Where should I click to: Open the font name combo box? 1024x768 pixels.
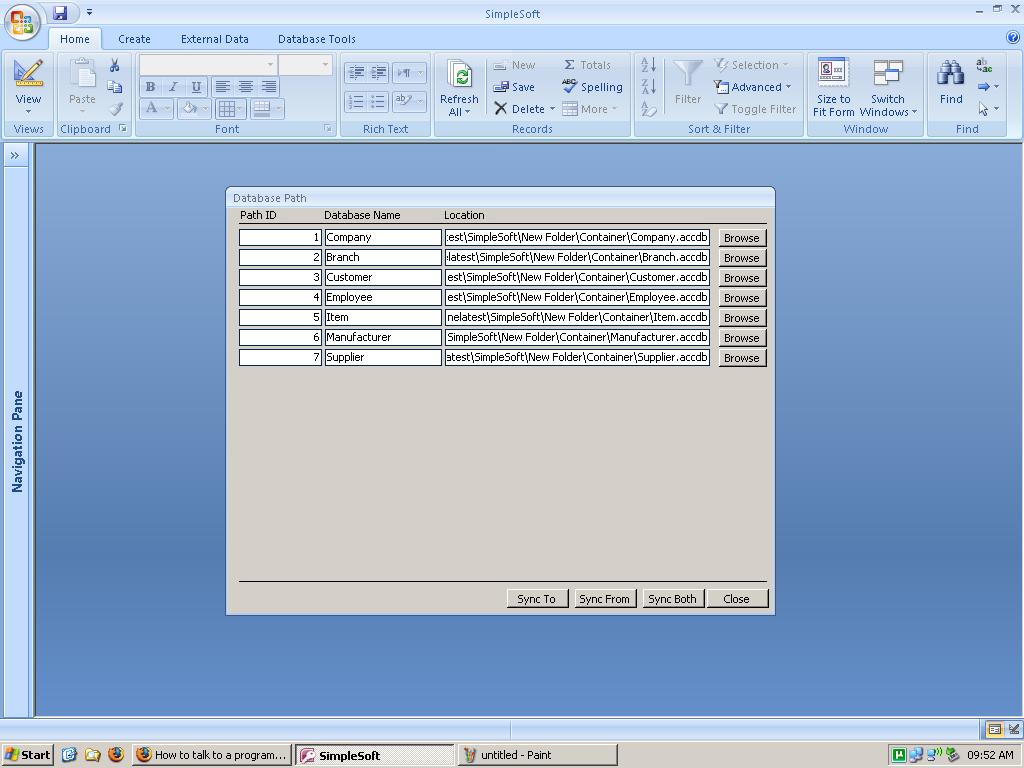click(208, 65)
